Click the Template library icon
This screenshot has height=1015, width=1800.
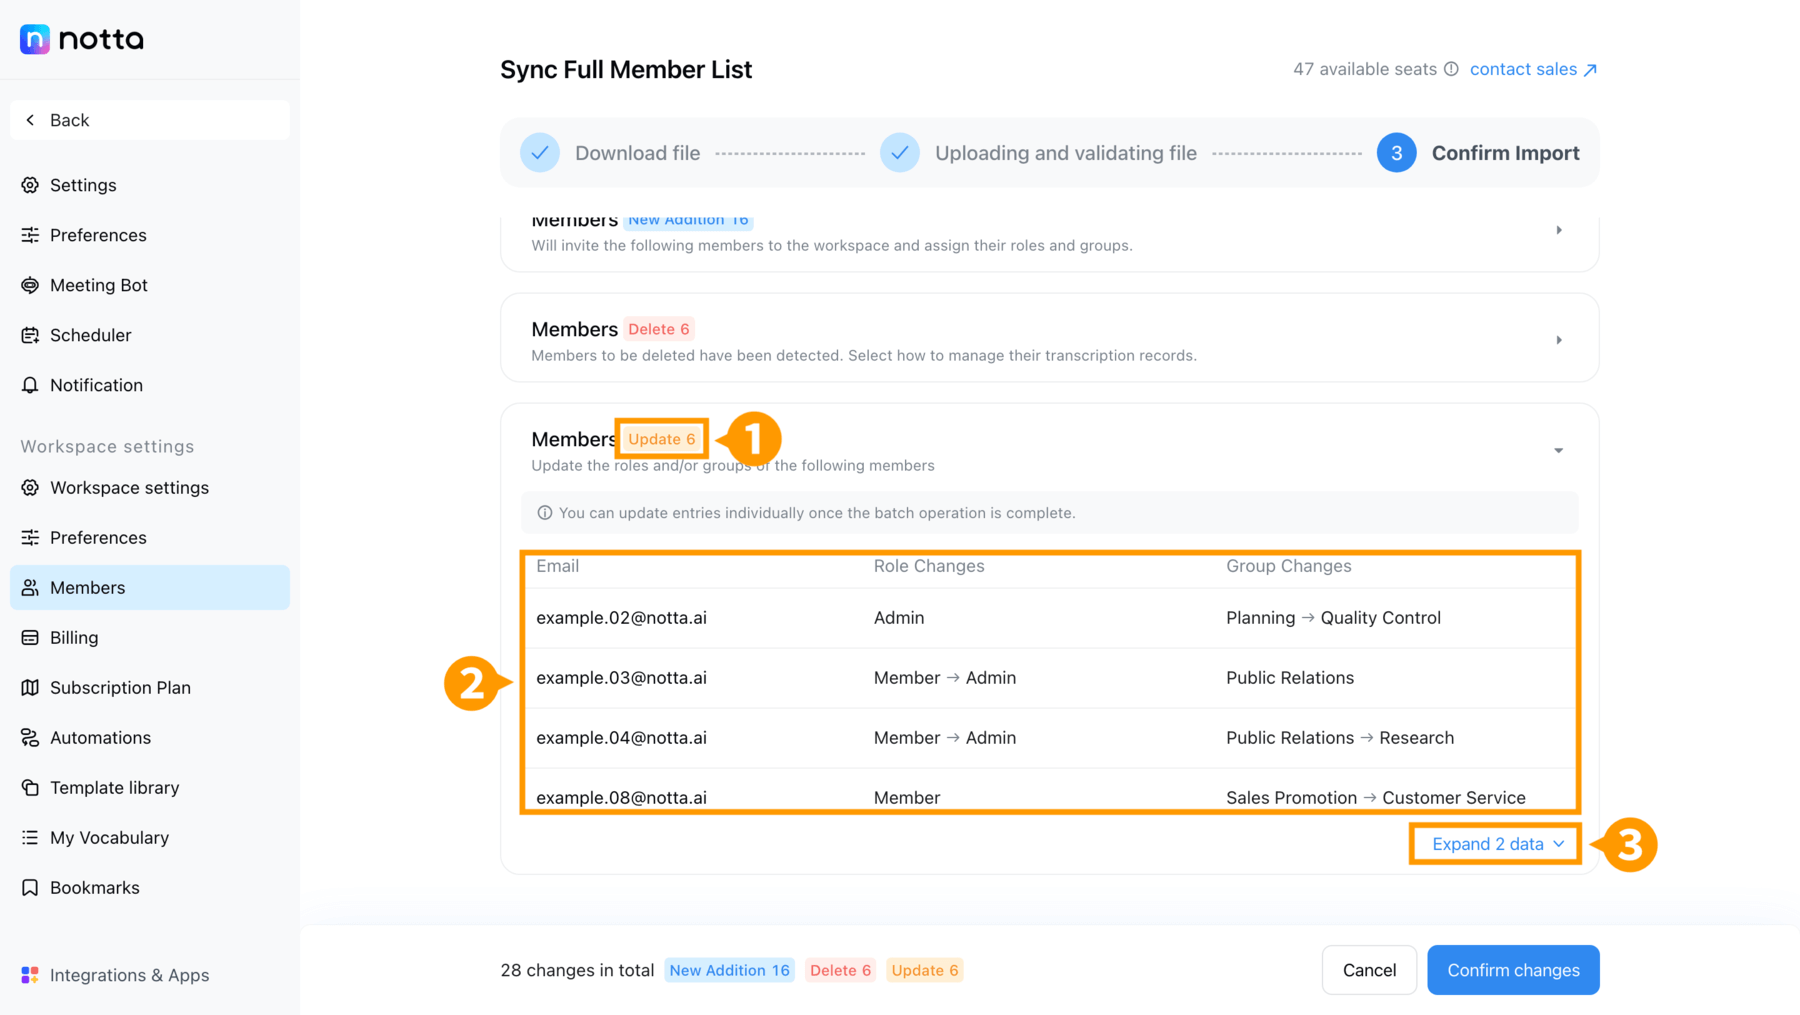click(x=30, y=788)
